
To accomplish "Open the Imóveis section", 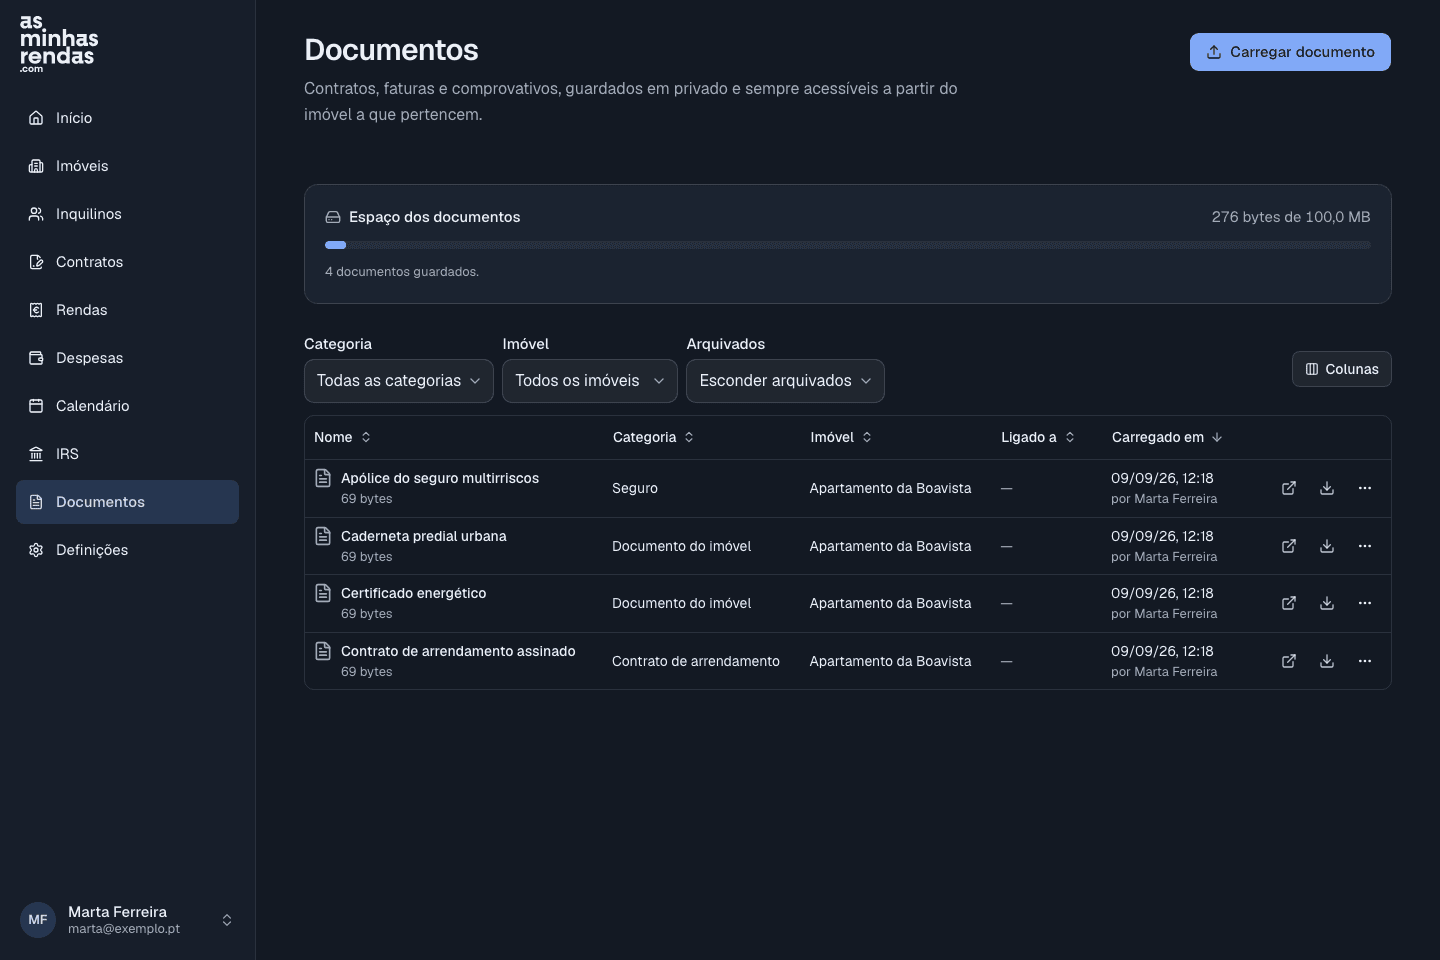I will (127, 166).
